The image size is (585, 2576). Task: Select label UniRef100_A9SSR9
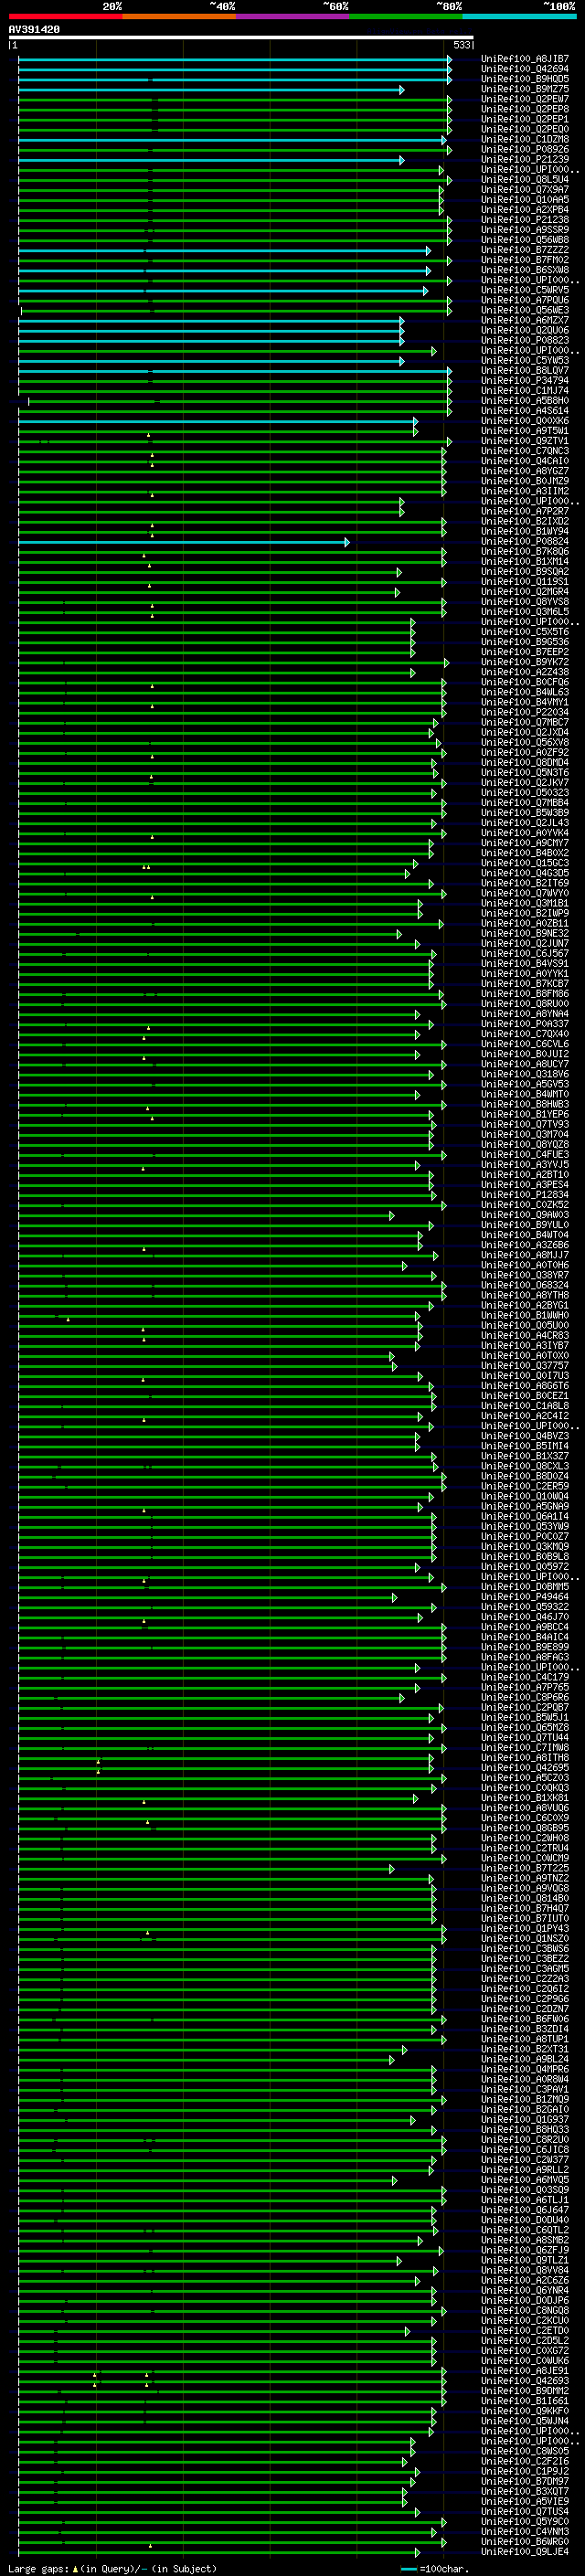[x=525, y=230]
